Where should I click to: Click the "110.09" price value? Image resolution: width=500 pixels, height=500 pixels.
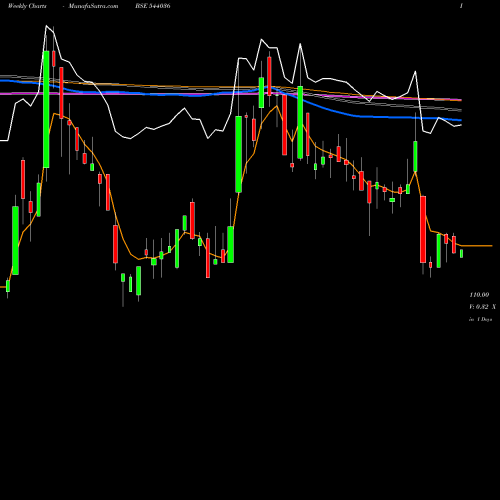pyautogui.click(x=479, y=295)
